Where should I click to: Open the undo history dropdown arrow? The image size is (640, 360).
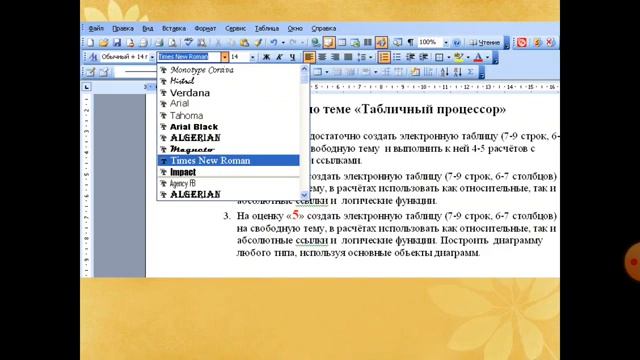[x=283, y=42]
